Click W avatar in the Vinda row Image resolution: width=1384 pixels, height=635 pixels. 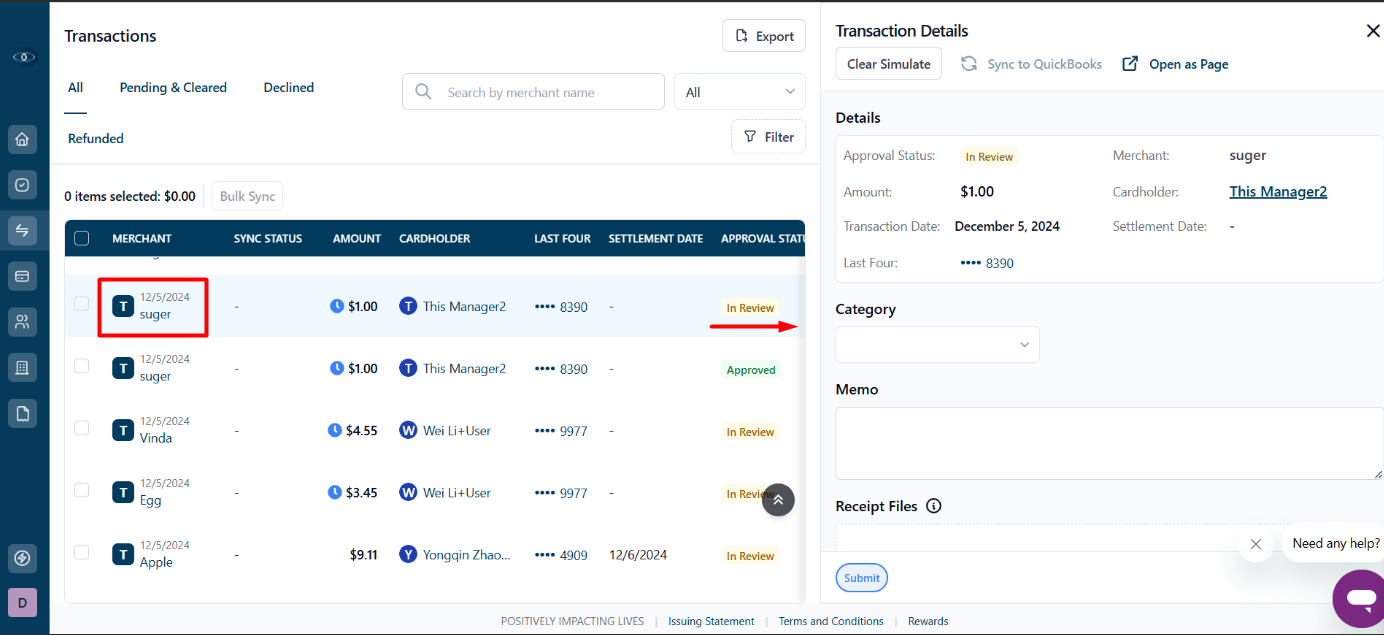point(408,430)
